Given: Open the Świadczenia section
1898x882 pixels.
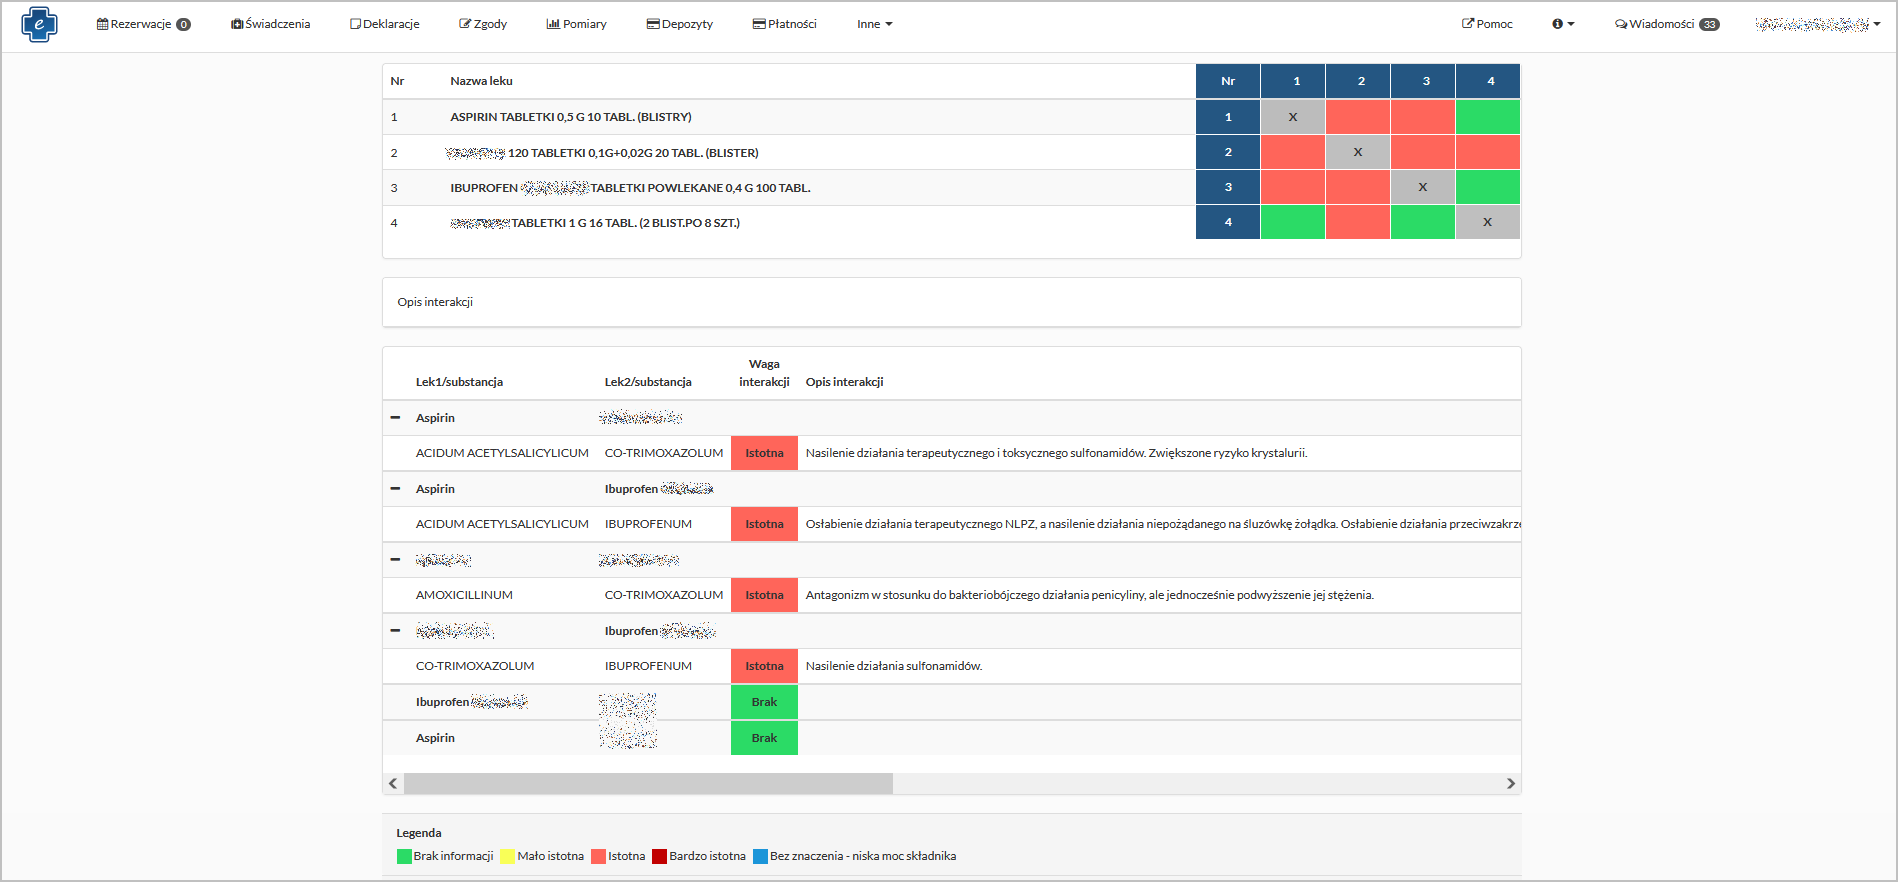Looking at the screenshot, I should 270,24.
